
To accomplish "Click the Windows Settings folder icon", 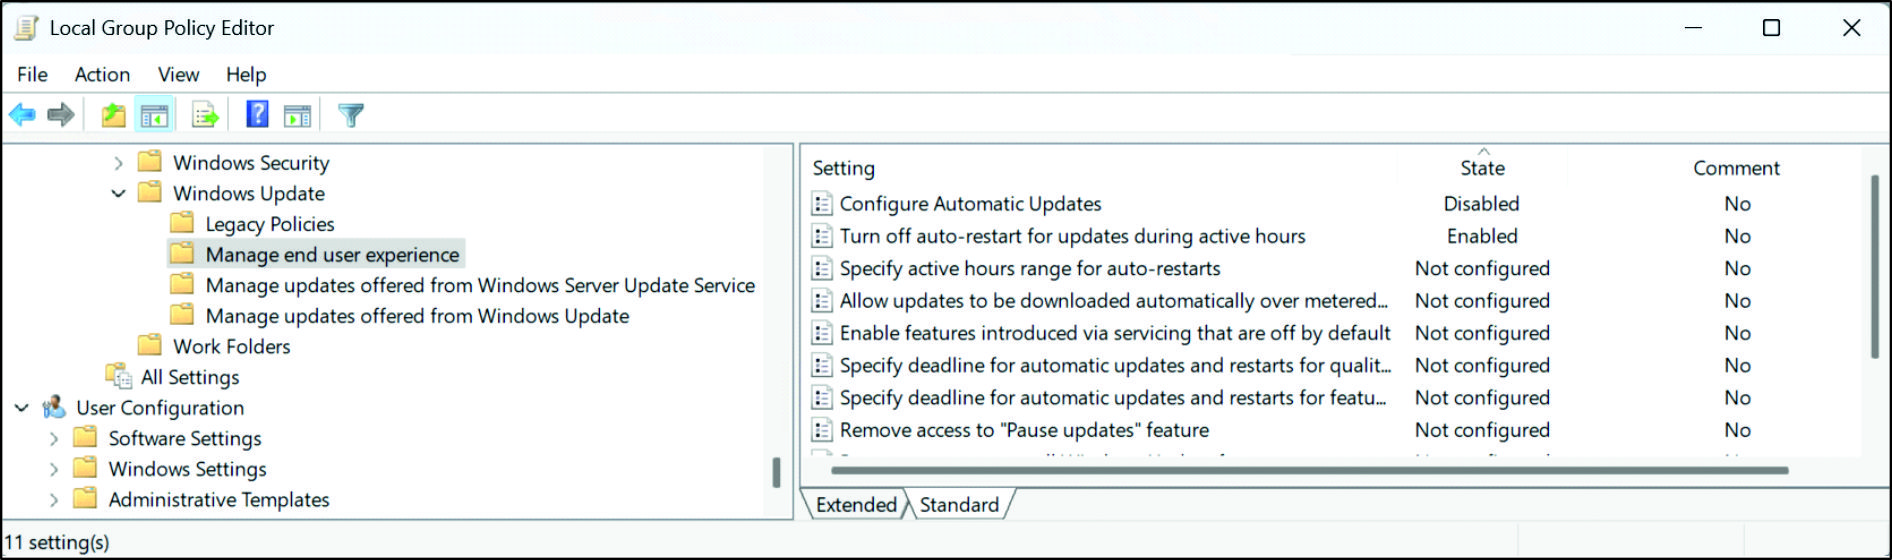I will coord(86,468).
